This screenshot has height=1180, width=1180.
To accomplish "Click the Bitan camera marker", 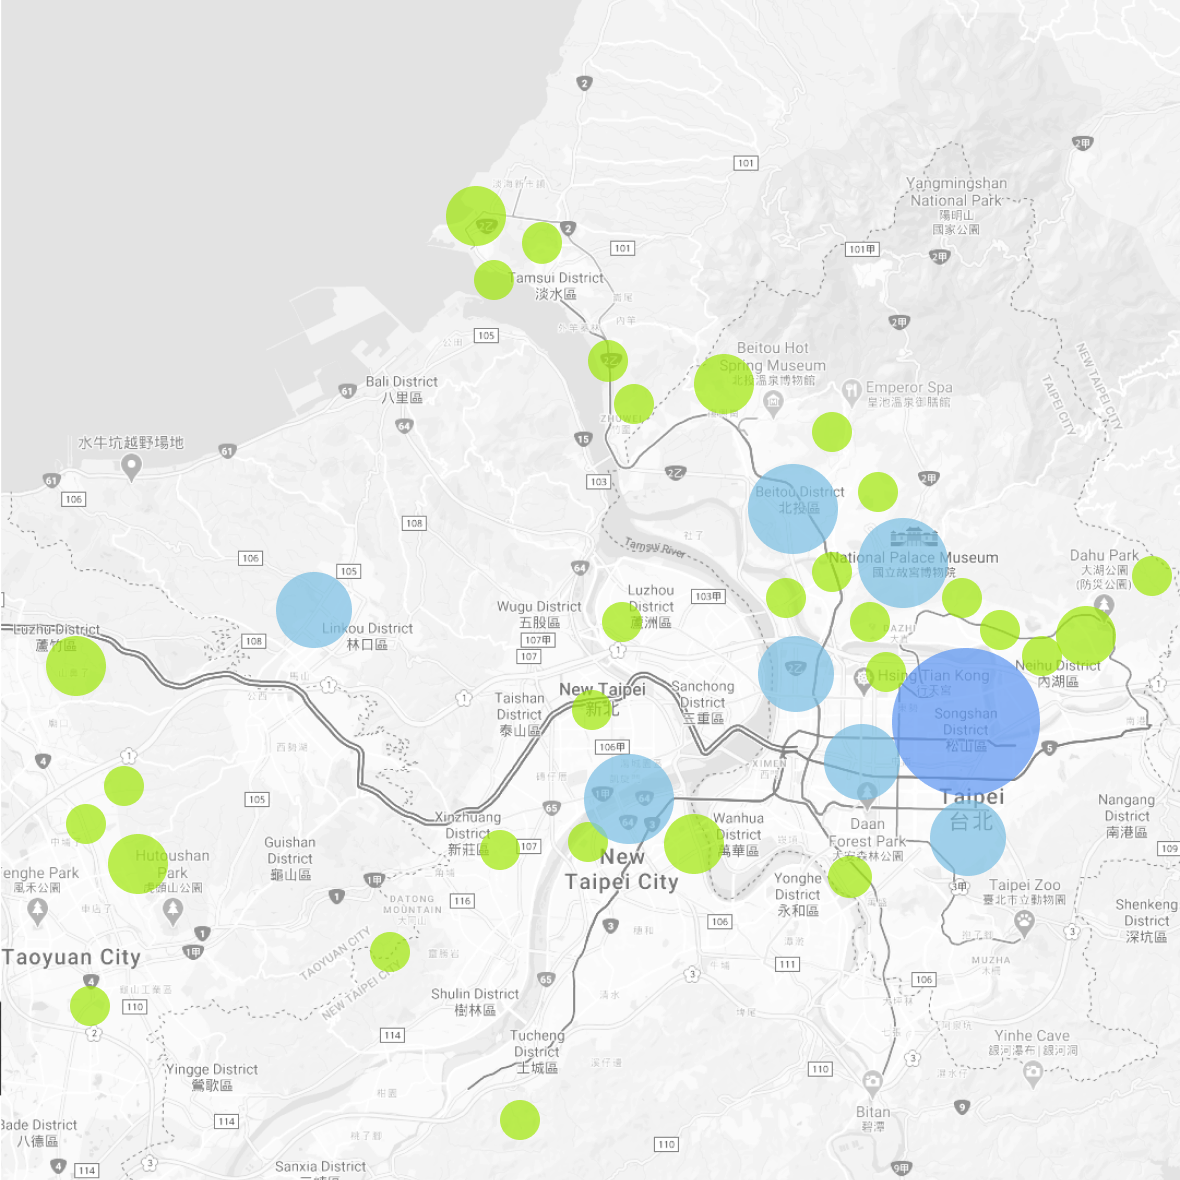I will (x=872, y=1084).
